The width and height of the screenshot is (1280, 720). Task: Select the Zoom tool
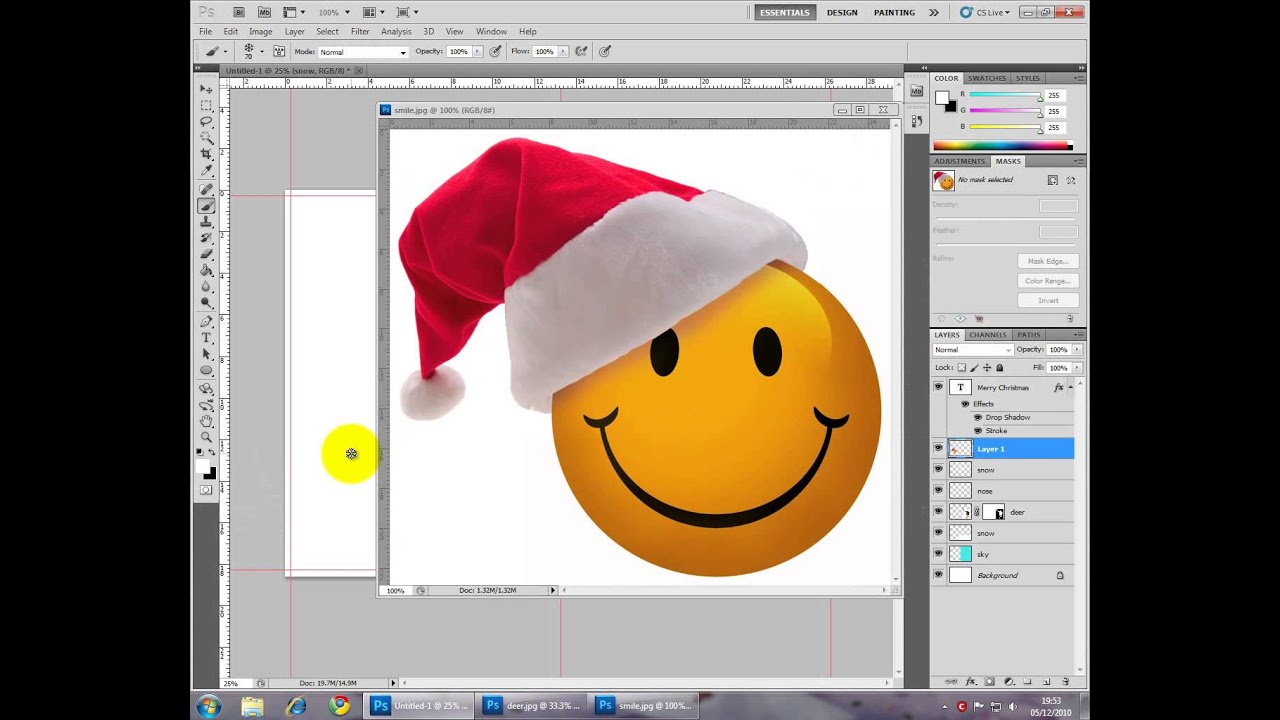(x=207, y=437)
